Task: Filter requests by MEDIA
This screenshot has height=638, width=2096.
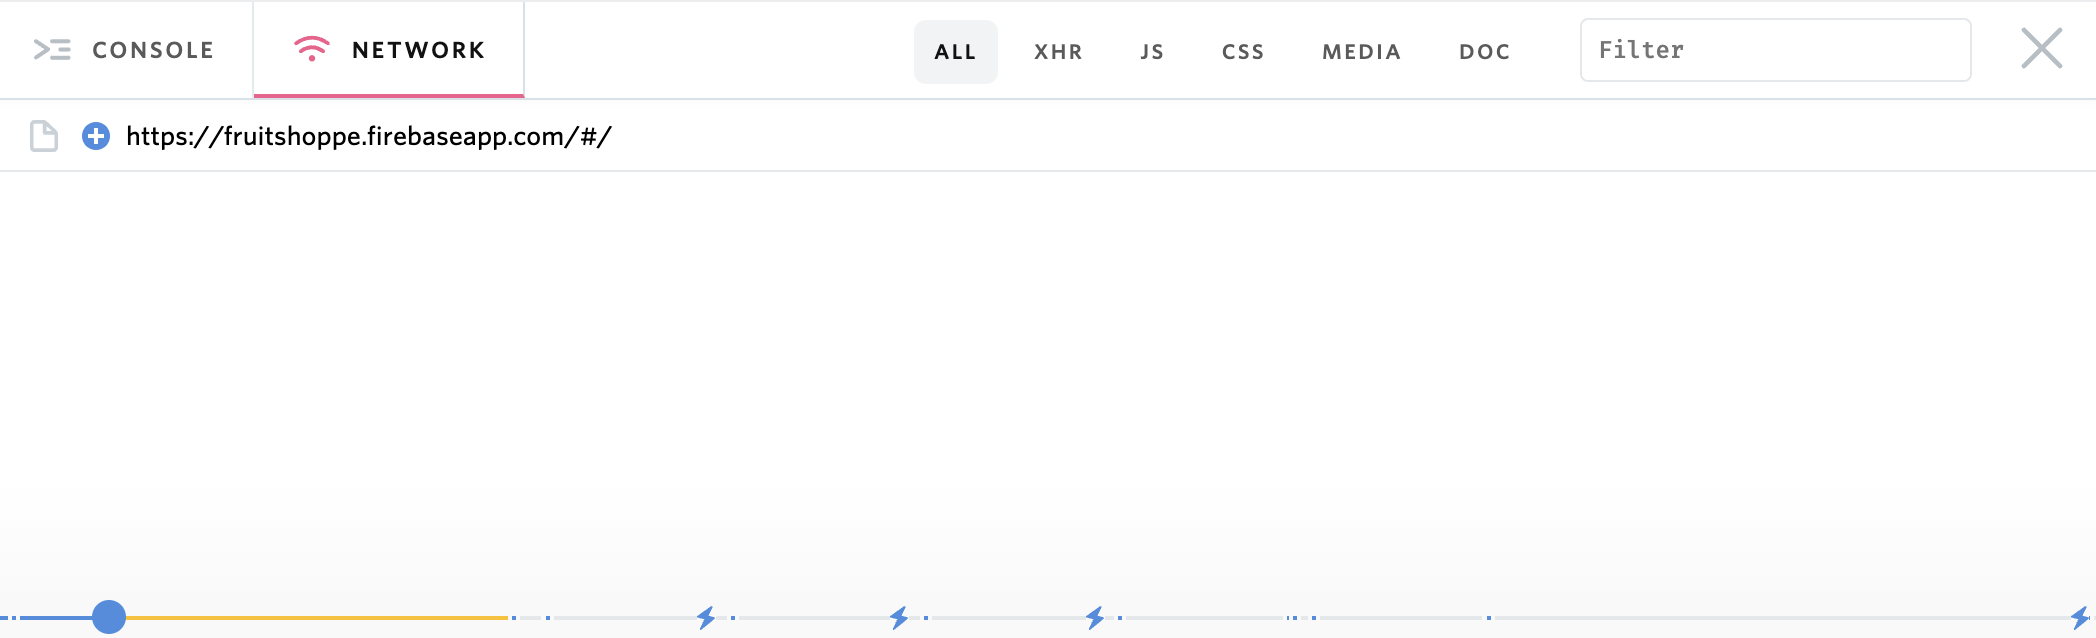Action: pyautogui.click(x=1361, y=52)
